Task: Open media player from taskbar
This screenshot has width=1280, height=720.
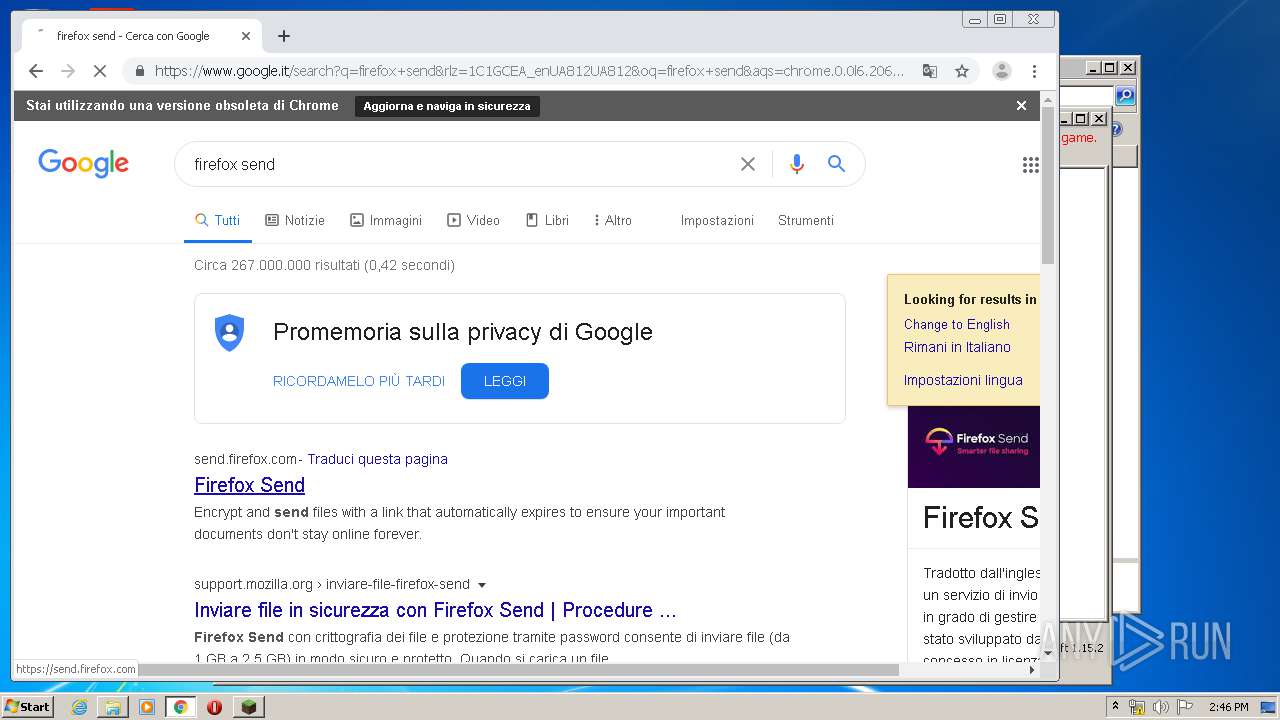Action: (147, 707)
